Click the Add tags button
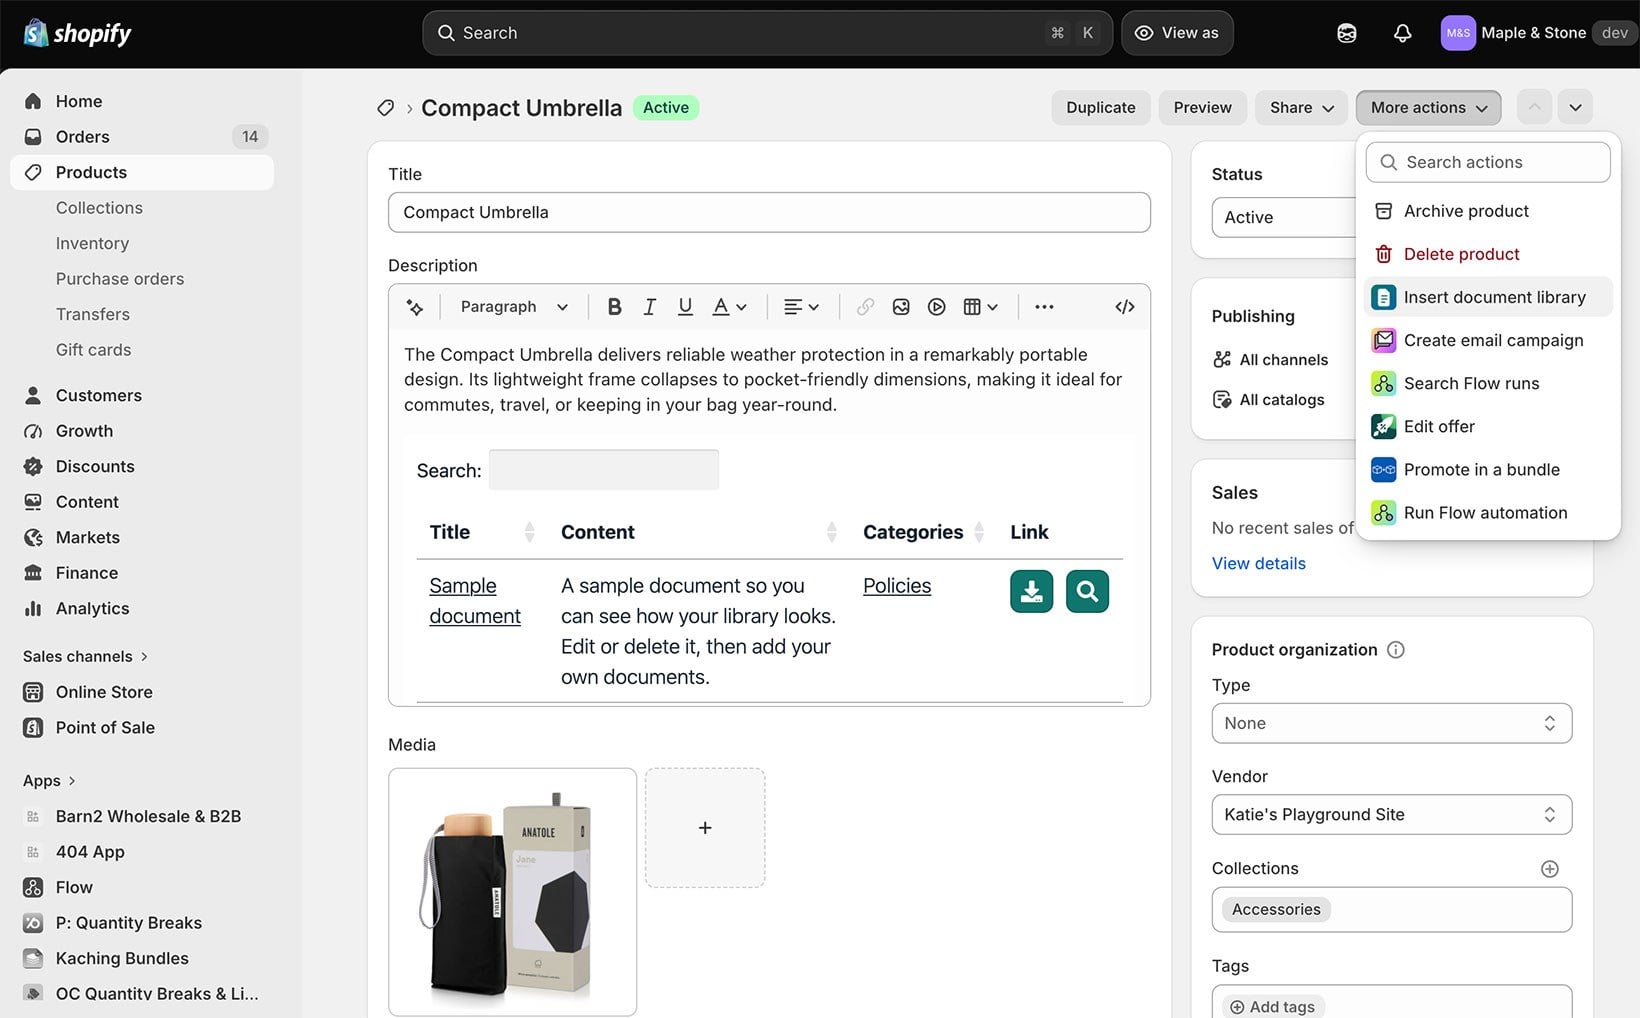The height and width of the screenshot is (1018, 1640). (1272, 1006)
